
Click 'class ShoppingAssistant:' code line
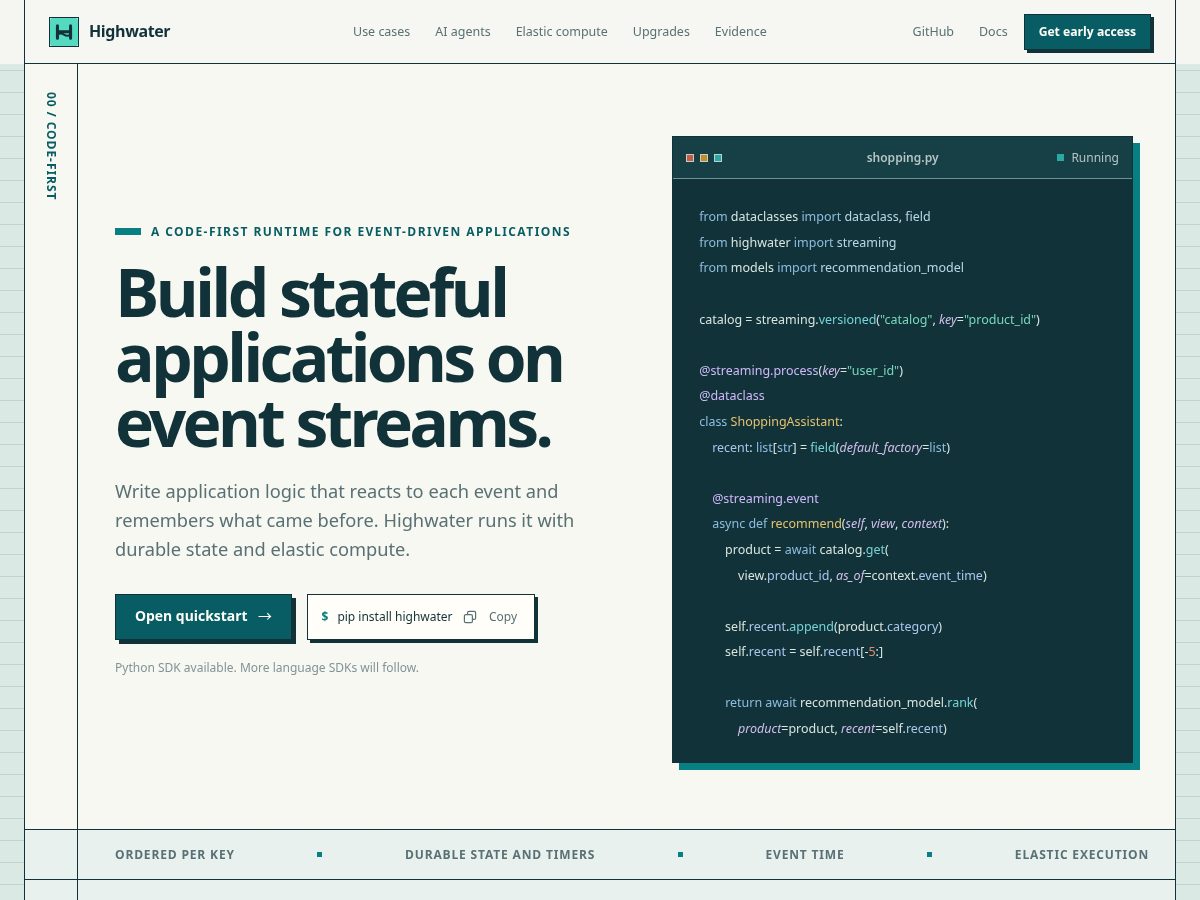(771, 422)
